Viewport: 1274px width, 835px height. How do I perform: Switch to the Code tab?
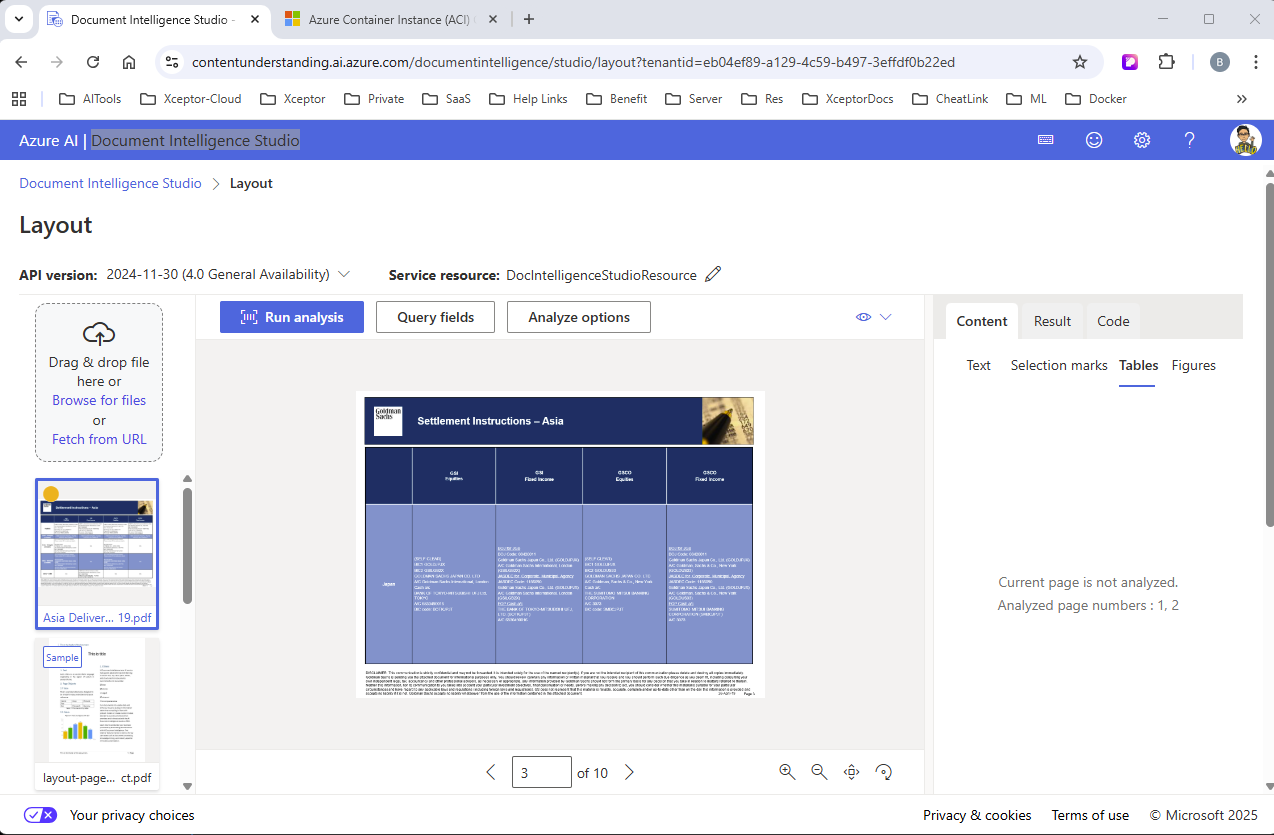pyautogui.click(x=1113, y=321)
